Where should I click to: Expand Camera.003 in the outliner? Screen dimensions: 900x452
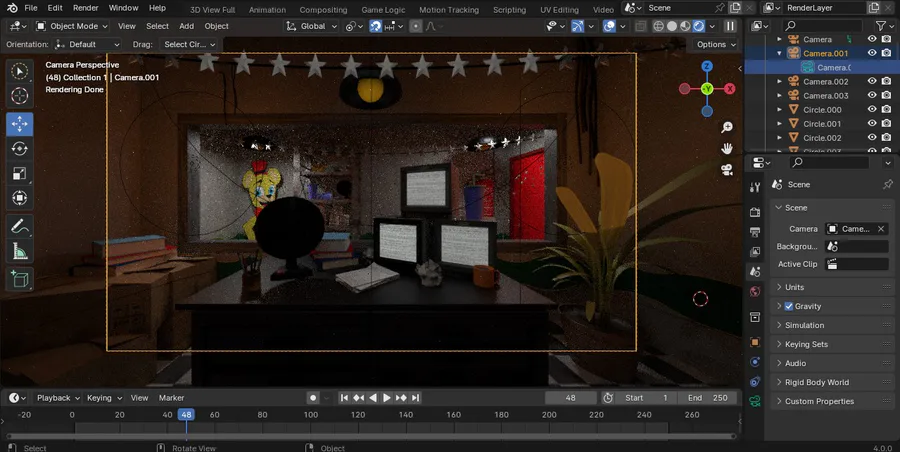(x=779, y=95)
